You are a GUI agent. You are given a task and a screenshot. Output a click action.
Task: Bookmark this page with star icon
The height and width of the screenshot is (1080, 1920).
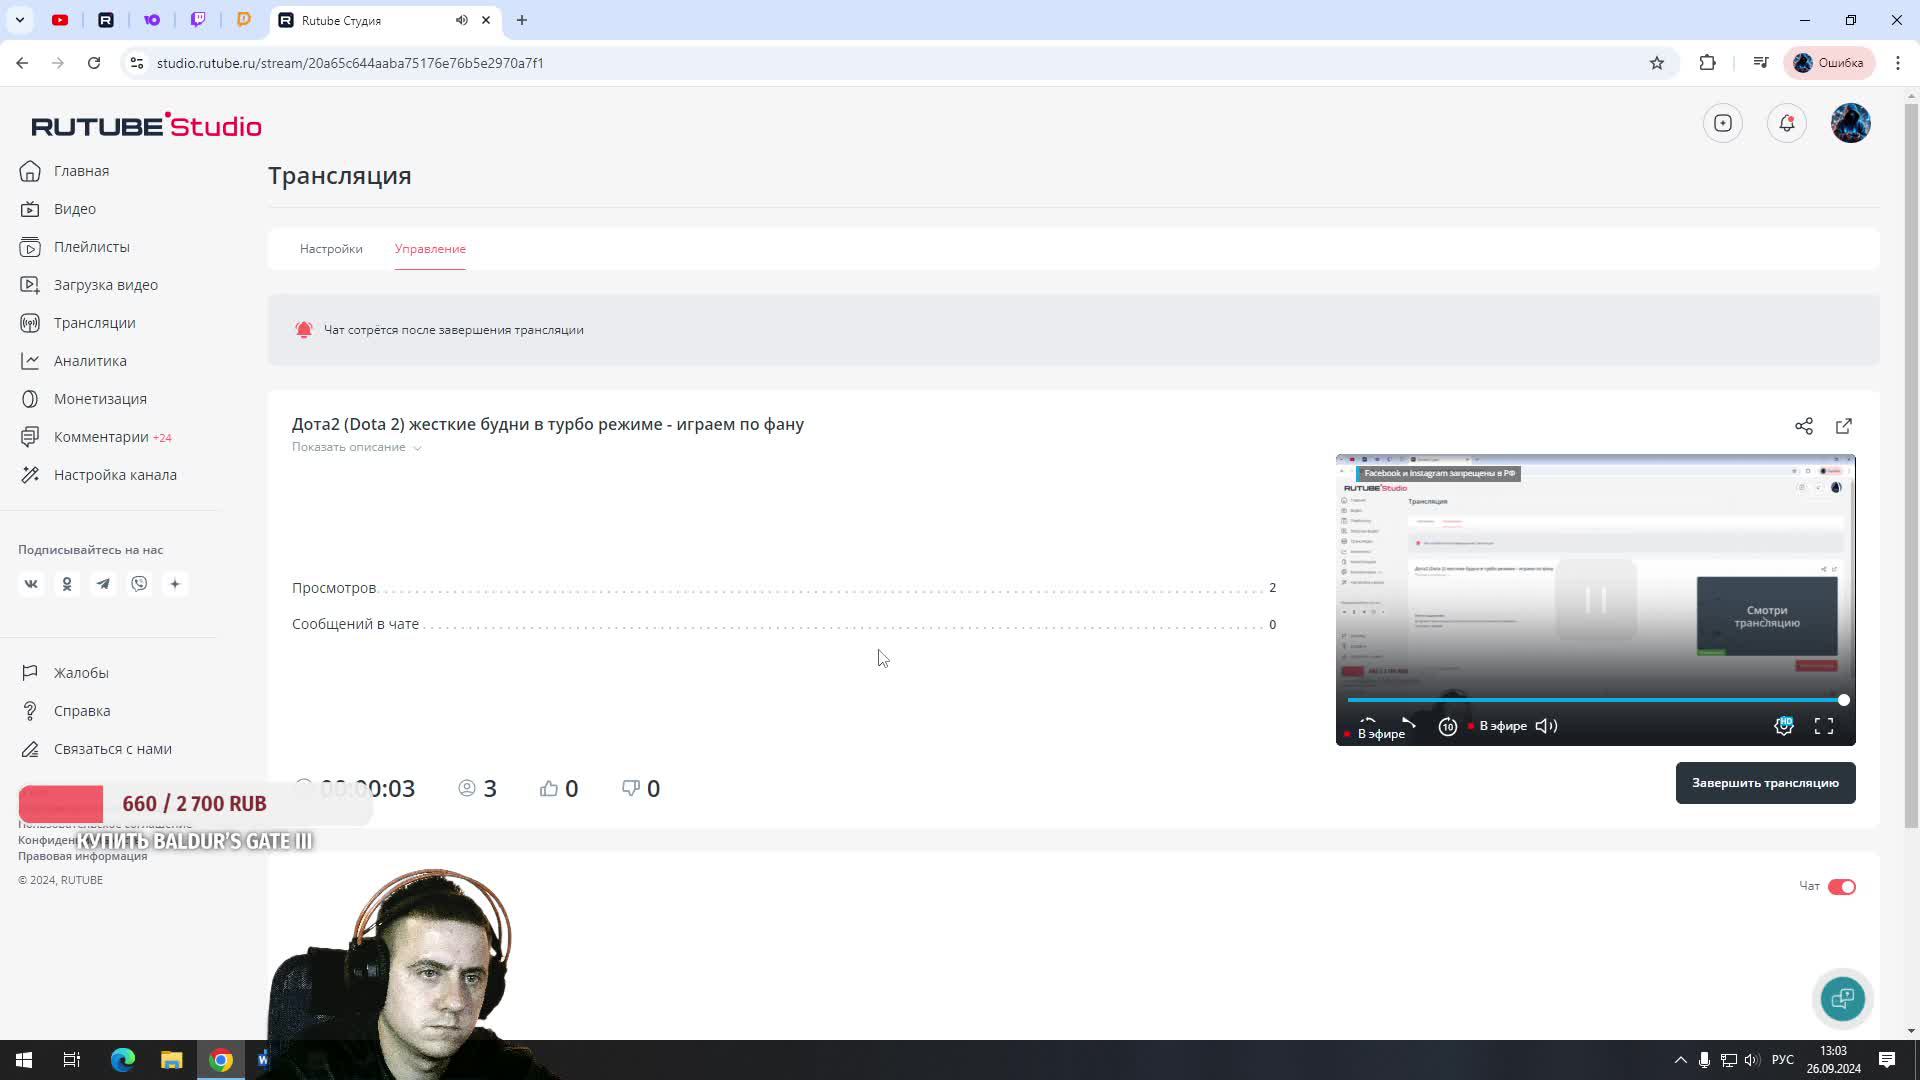1656,63
